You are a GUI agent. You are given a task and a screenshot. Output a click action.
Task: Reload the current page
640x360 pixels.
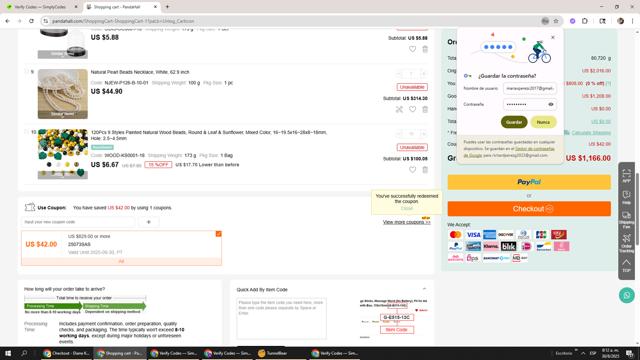point(31,21)
